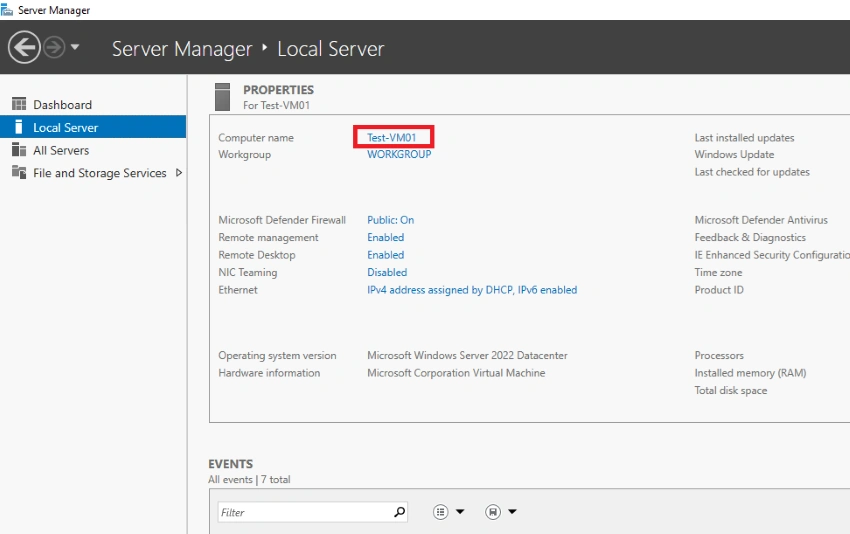The width and height of the screenshot is (850, 534).
Task: Click the forward navigation arrow
Action: (54, 48)
